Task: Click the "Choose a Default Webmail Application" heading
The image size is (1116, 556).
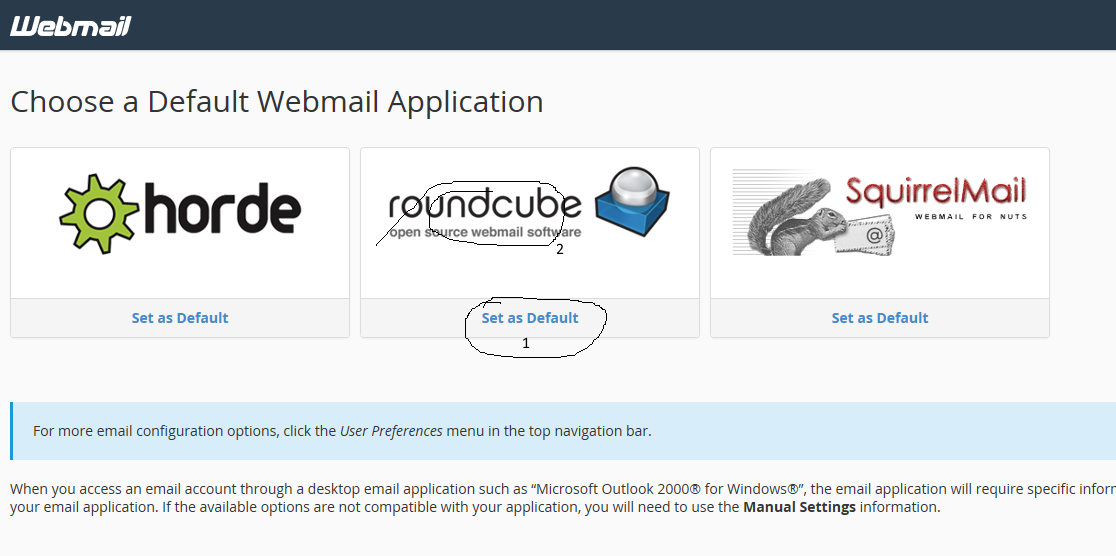Action: (277, 102)
